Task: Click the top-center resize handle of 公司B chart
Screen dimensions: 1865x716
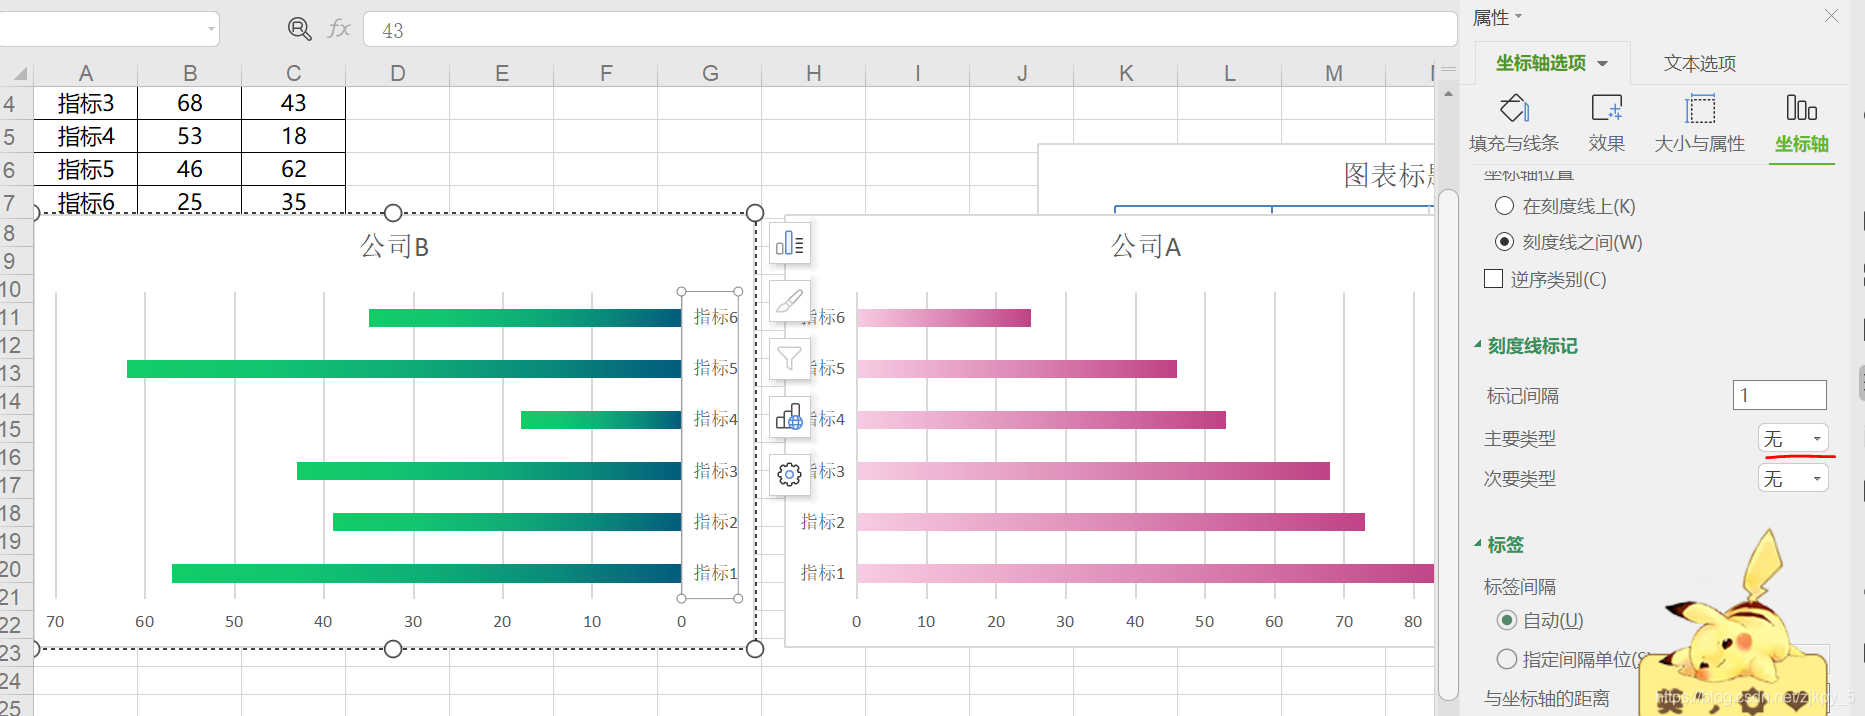Action: click(x=393, y=213)
